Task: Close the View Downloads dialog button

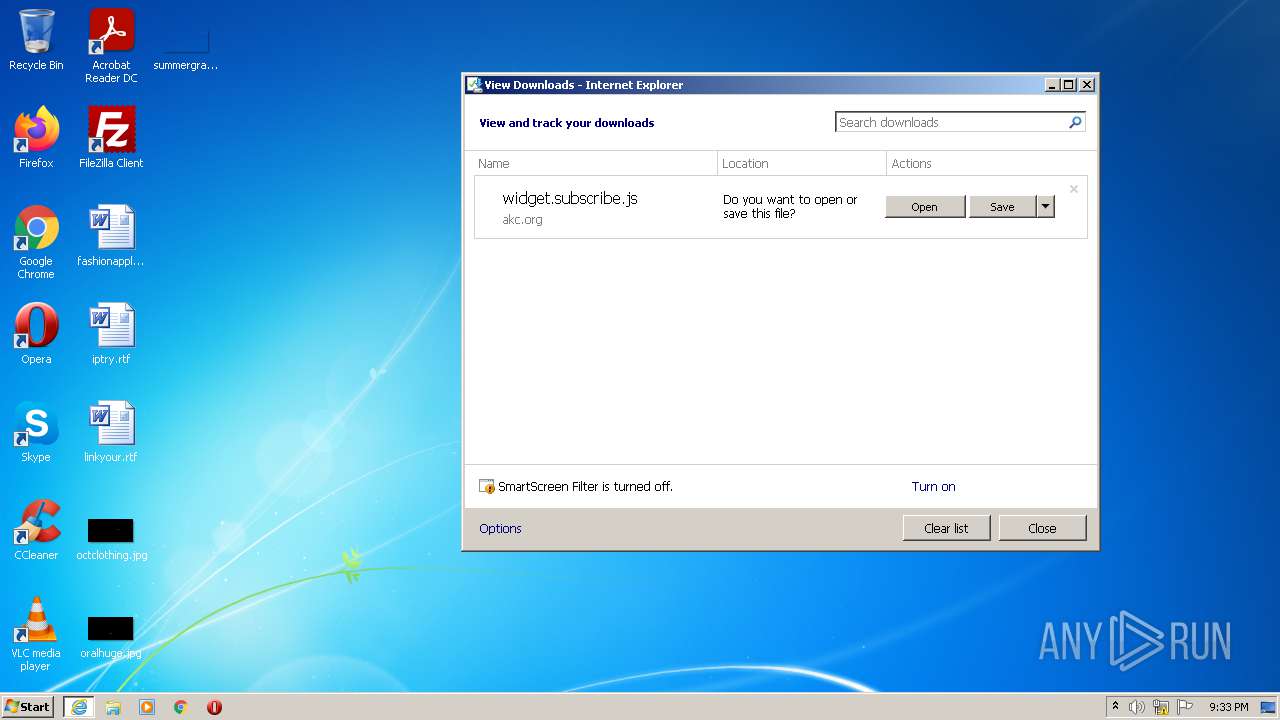Action: point(1042,528)
